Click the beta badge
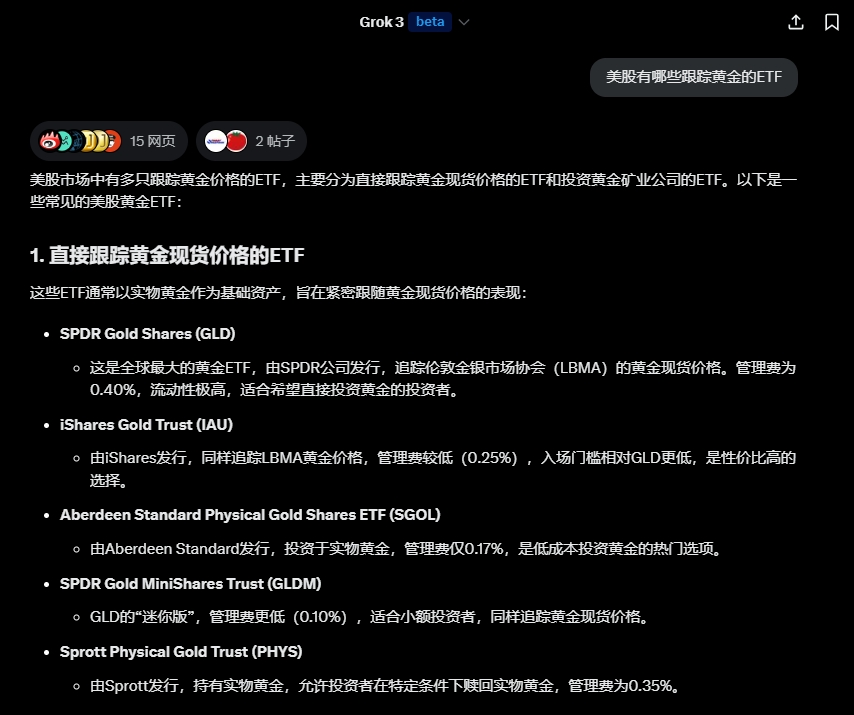The image size is (854, 715). click(430, 22)
